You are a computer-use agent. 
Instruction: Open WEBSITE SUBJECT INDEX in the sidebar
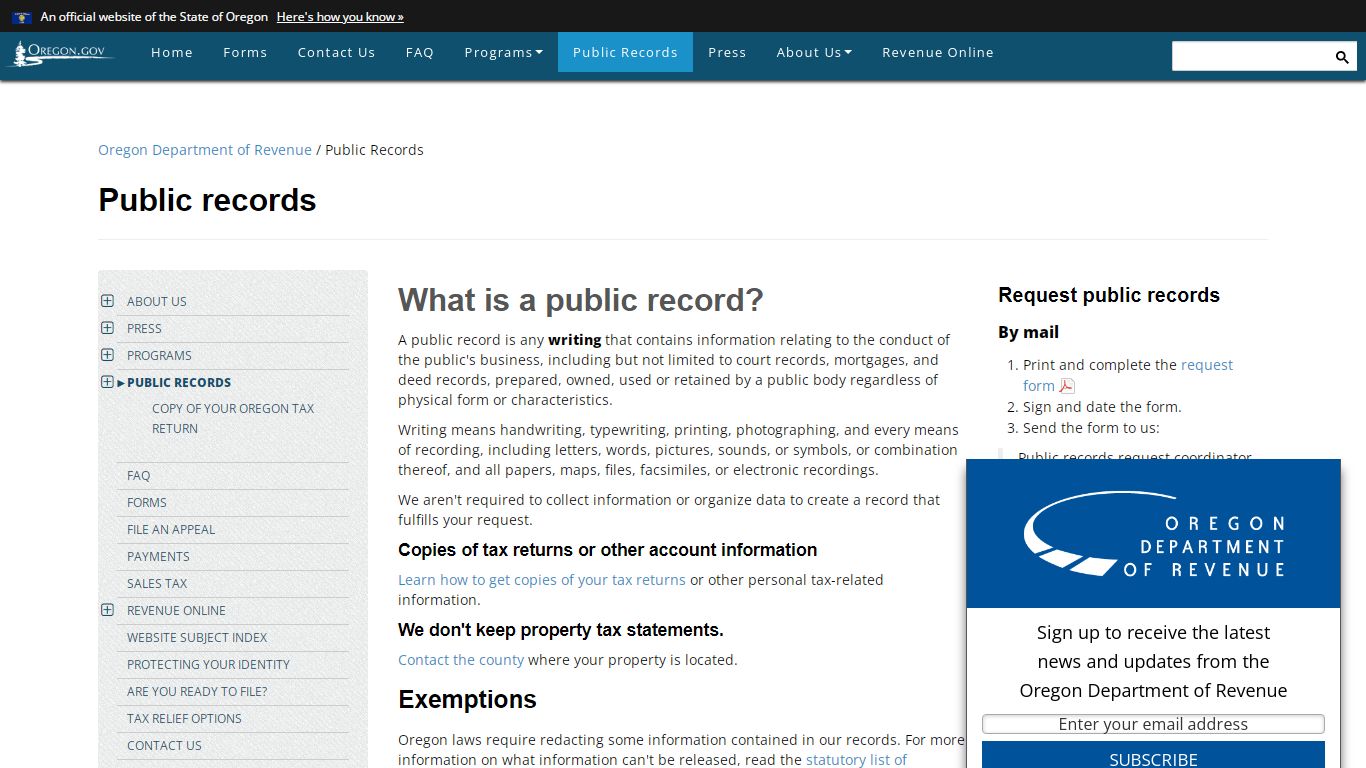coord(197,638)
